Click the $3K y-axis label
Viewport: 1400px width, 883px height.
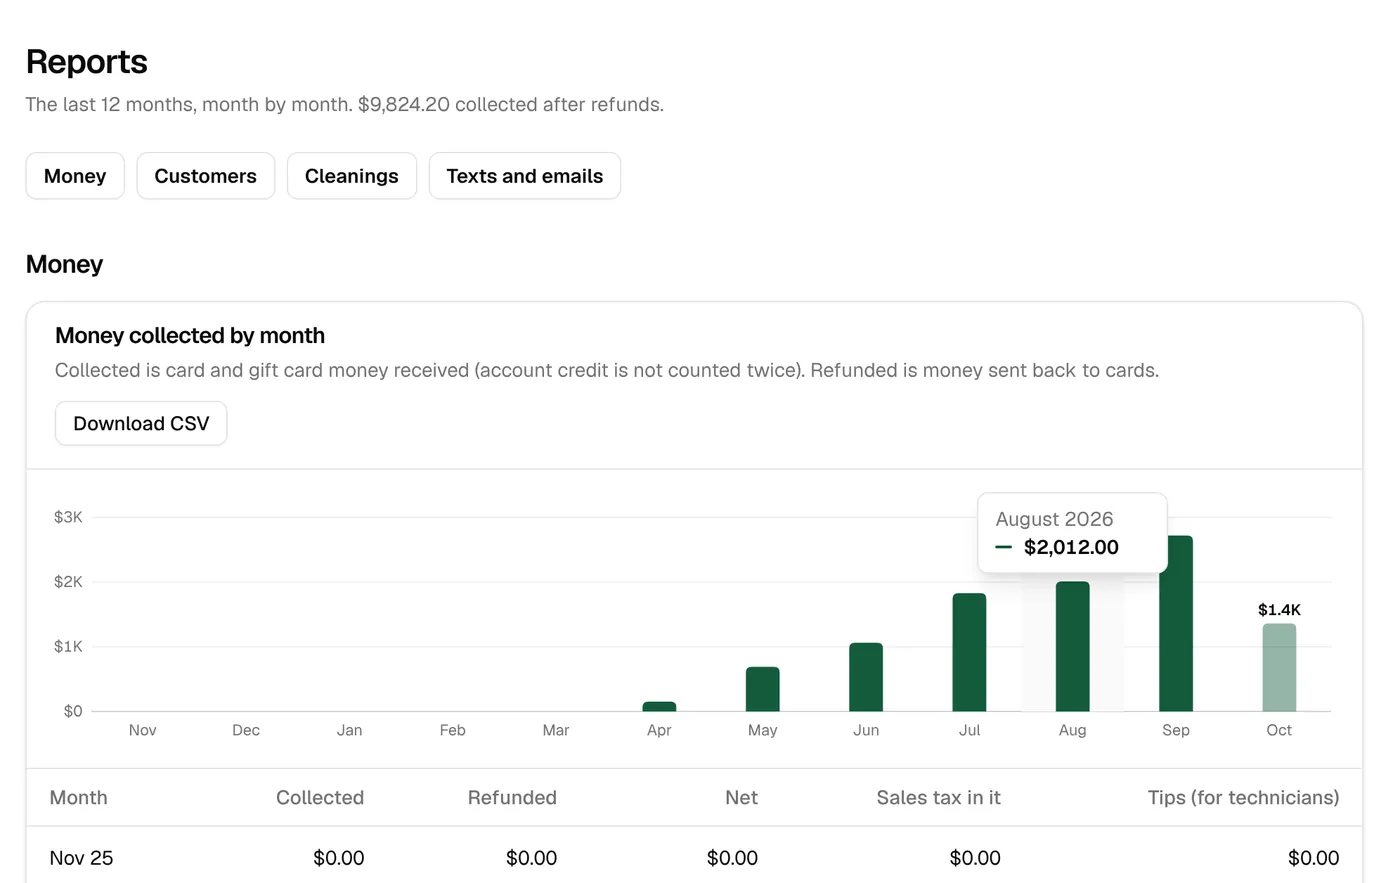(x=68, y=517)
